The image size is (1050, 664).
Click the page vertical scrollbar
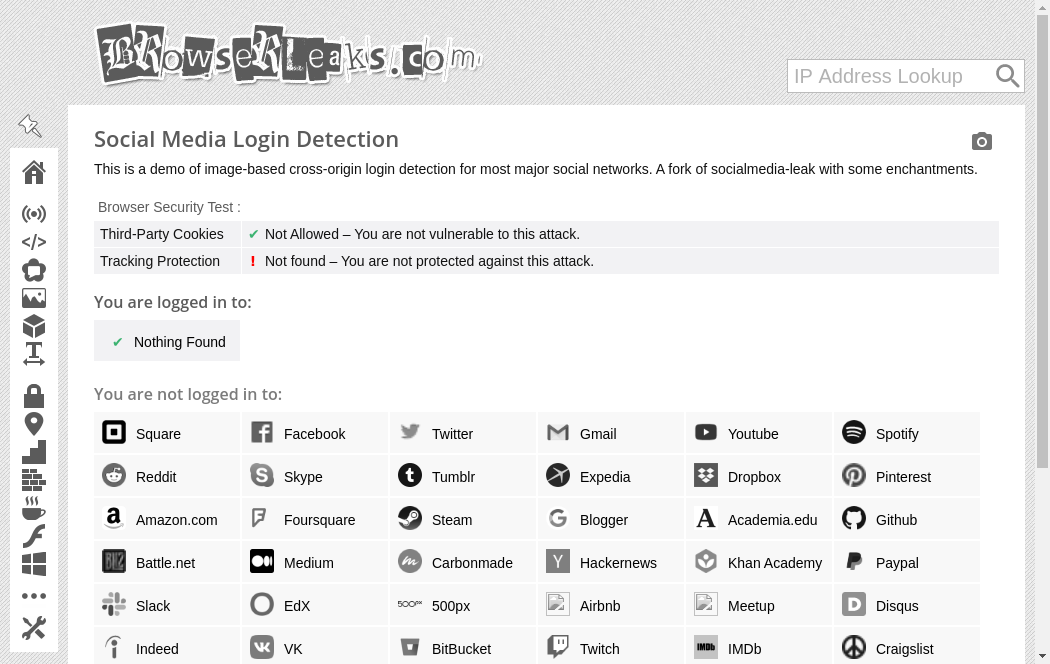1043,300
